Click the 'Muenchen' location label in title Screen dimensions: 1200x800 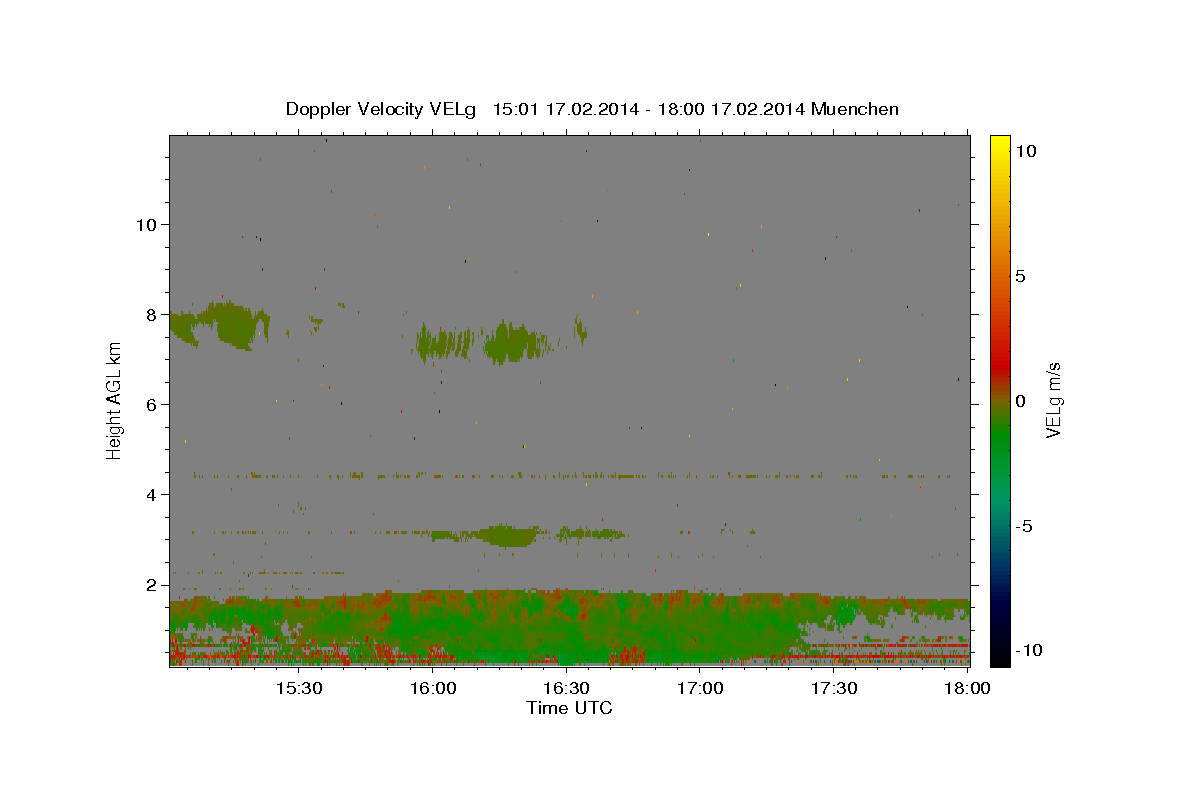[x=855, y=109]
